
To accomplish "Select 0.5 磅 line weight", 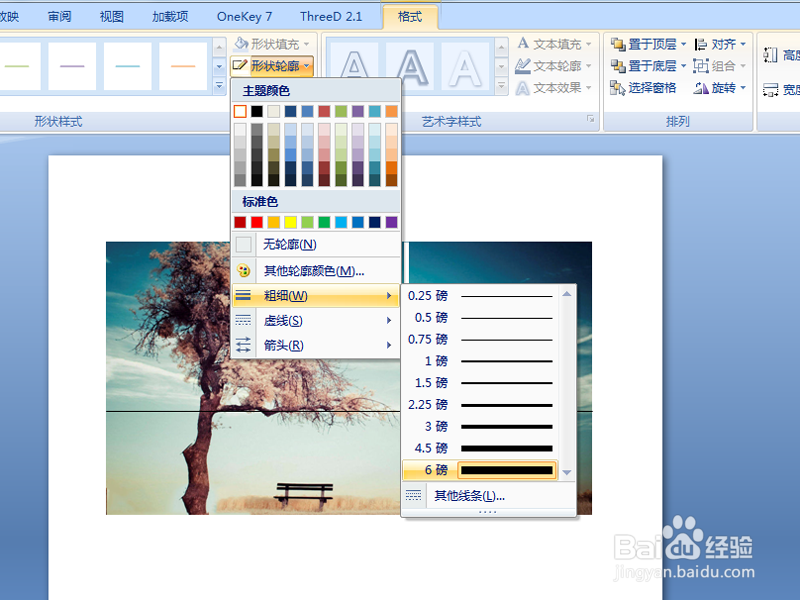I will click(x=481, y=318).
